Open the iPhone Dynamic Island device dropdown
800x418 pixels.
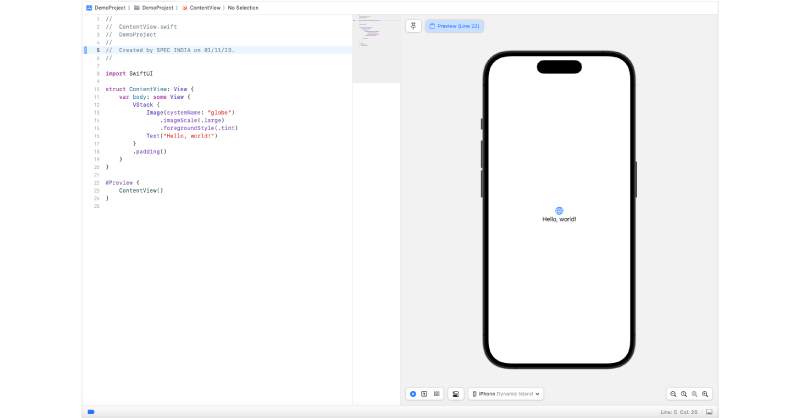pyautogui.click(x=506, y=394)
